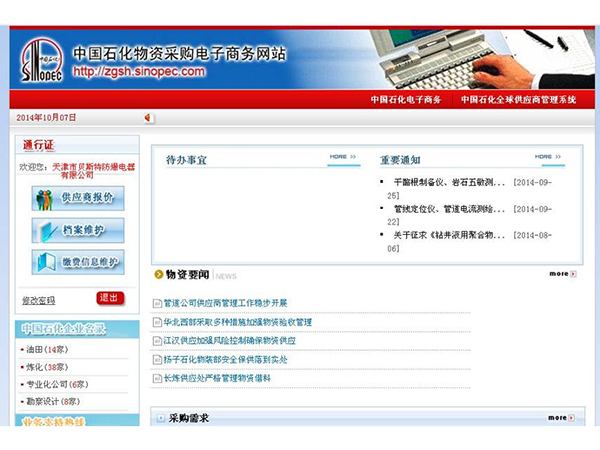This screenshot has width=600, height=450.
Task: Click the 通行证 panel heading
Action: tap(38, 145)
